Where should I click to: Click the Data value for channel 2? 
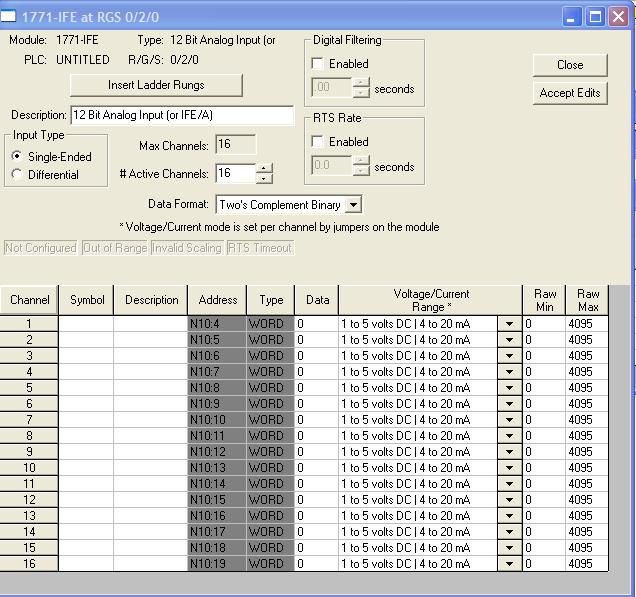coord(317,339)
